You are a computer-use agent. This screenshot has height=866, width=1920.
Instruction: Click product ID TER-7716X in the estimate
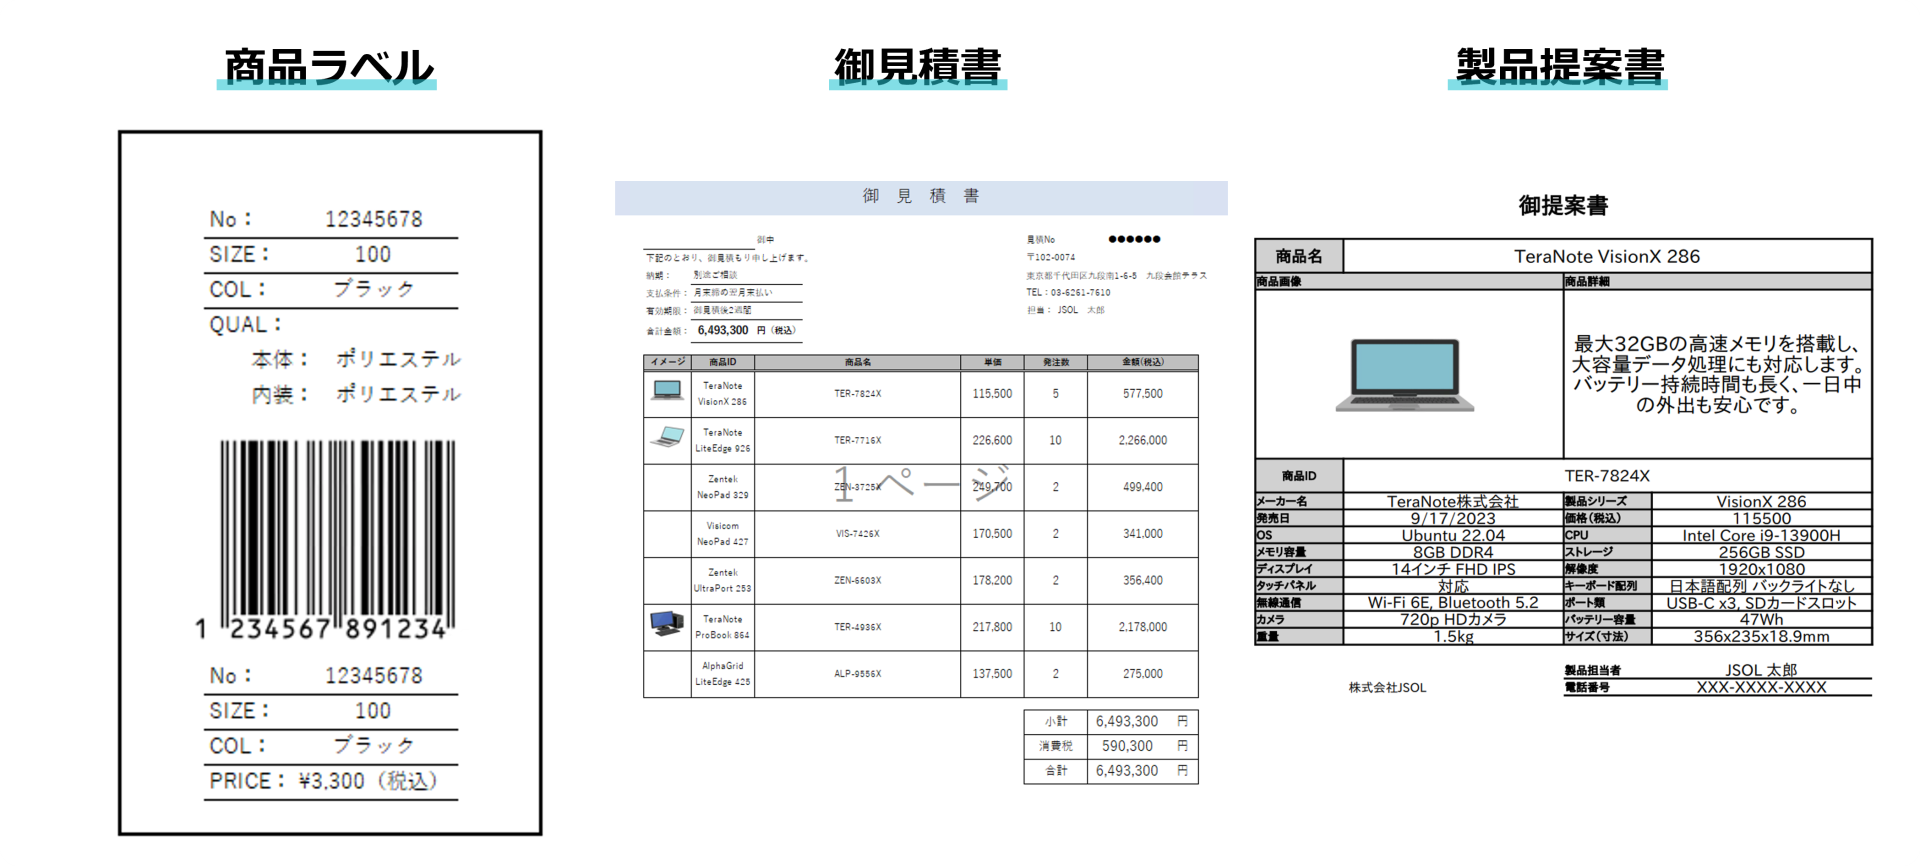click(857, 440)
